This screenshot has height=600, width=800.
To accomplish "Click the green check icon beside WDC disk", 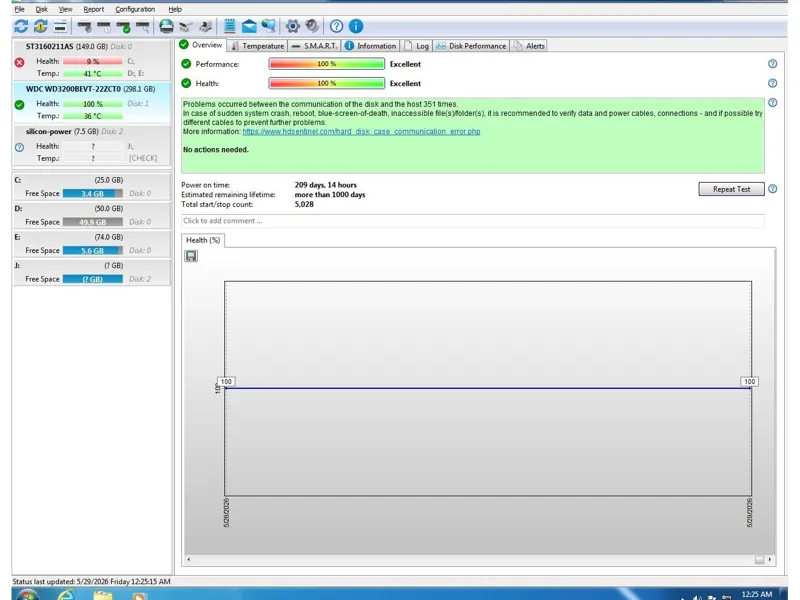I will [x=19, y=105].
